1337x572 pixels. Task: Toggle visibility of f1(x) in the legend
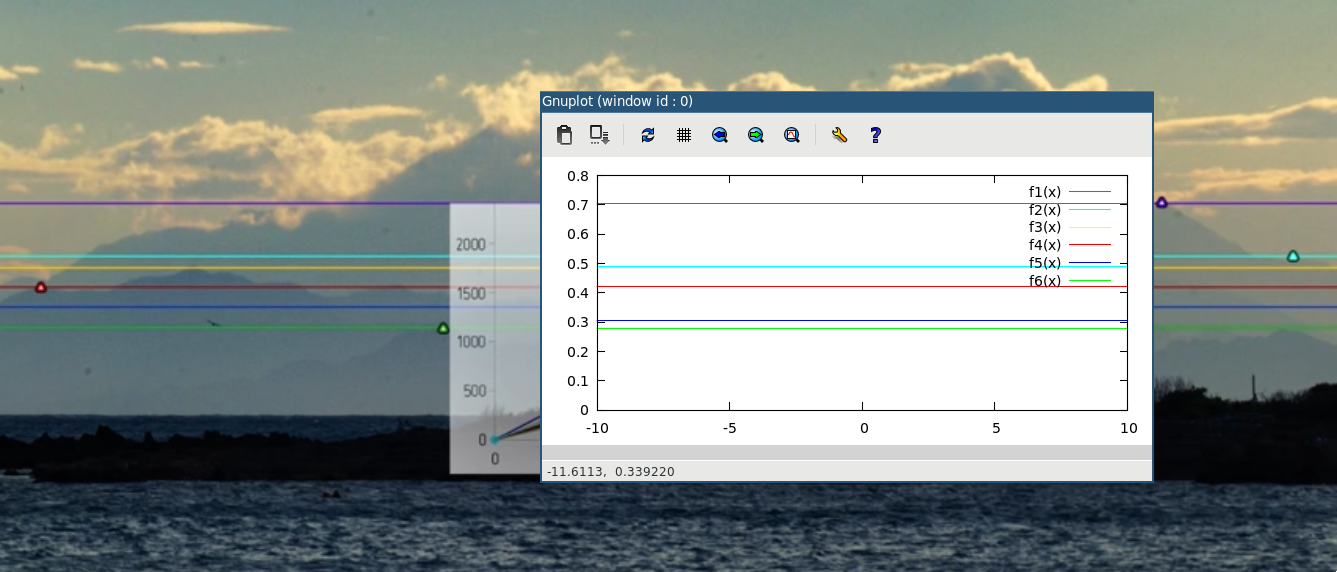point(1045,192)
